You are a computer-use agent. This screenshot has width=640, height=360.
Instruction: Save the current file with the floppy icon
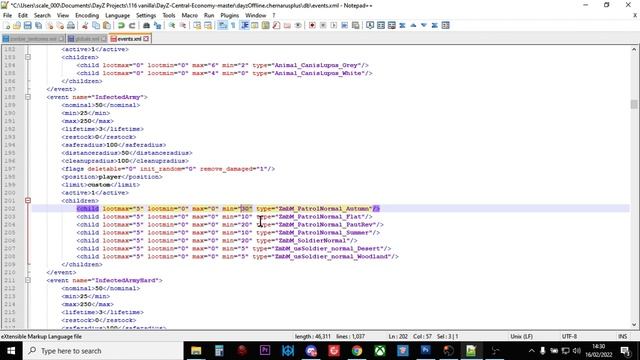point(27,25)
